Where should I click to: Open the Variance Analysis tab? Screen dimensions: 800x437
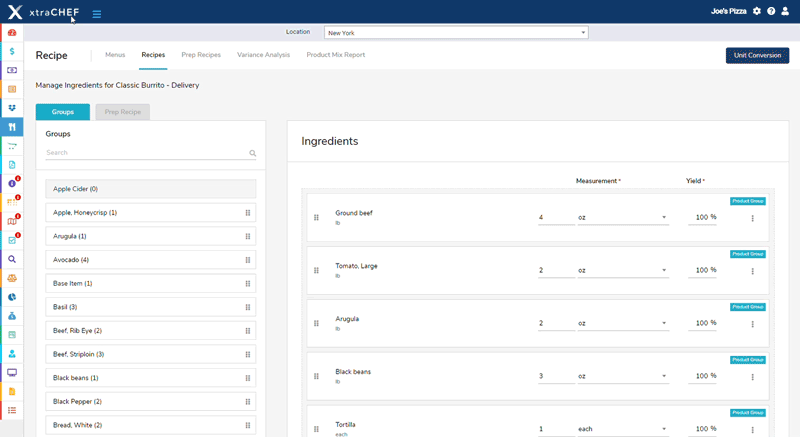coord(263,55)
